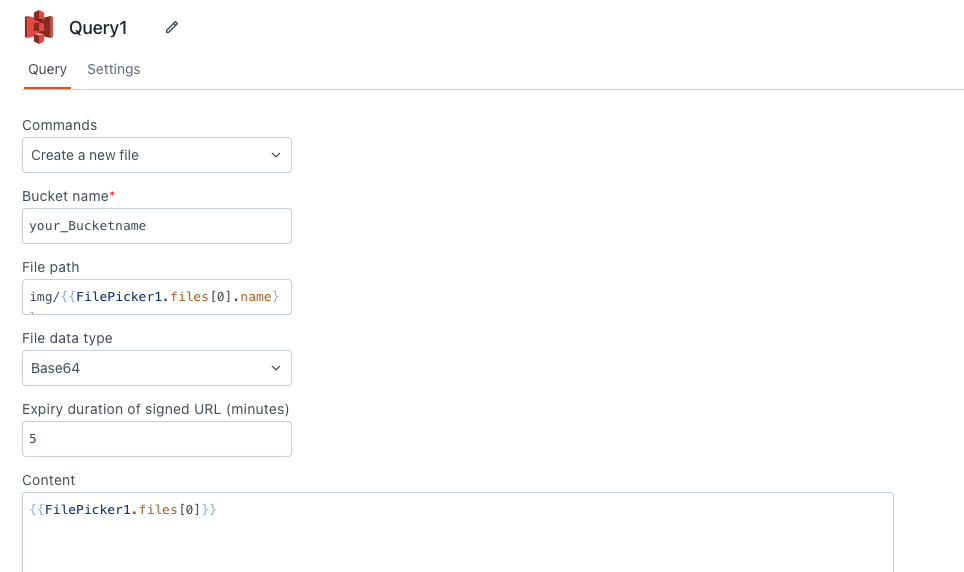Click the Expiry duration of signed URL label
The image size is (964, 572).
(x=155, y=409)
